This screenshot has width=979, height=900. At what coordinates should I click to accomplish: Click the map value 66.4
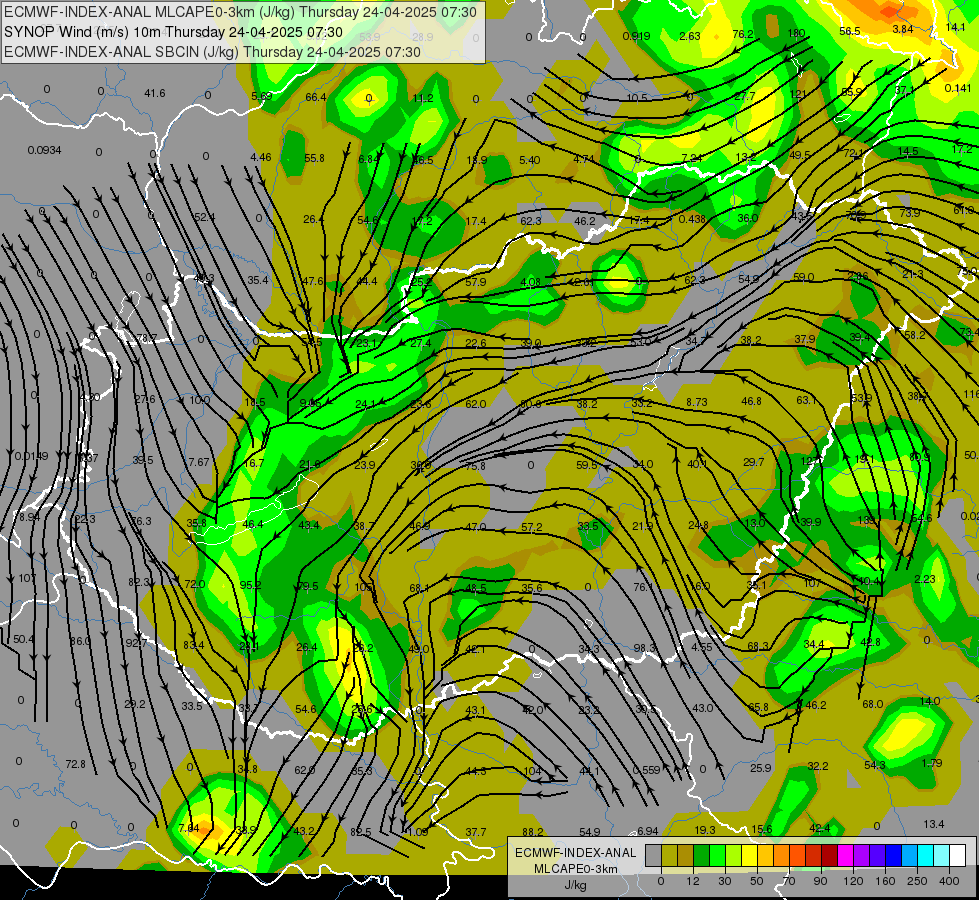(x=316, y=97)
